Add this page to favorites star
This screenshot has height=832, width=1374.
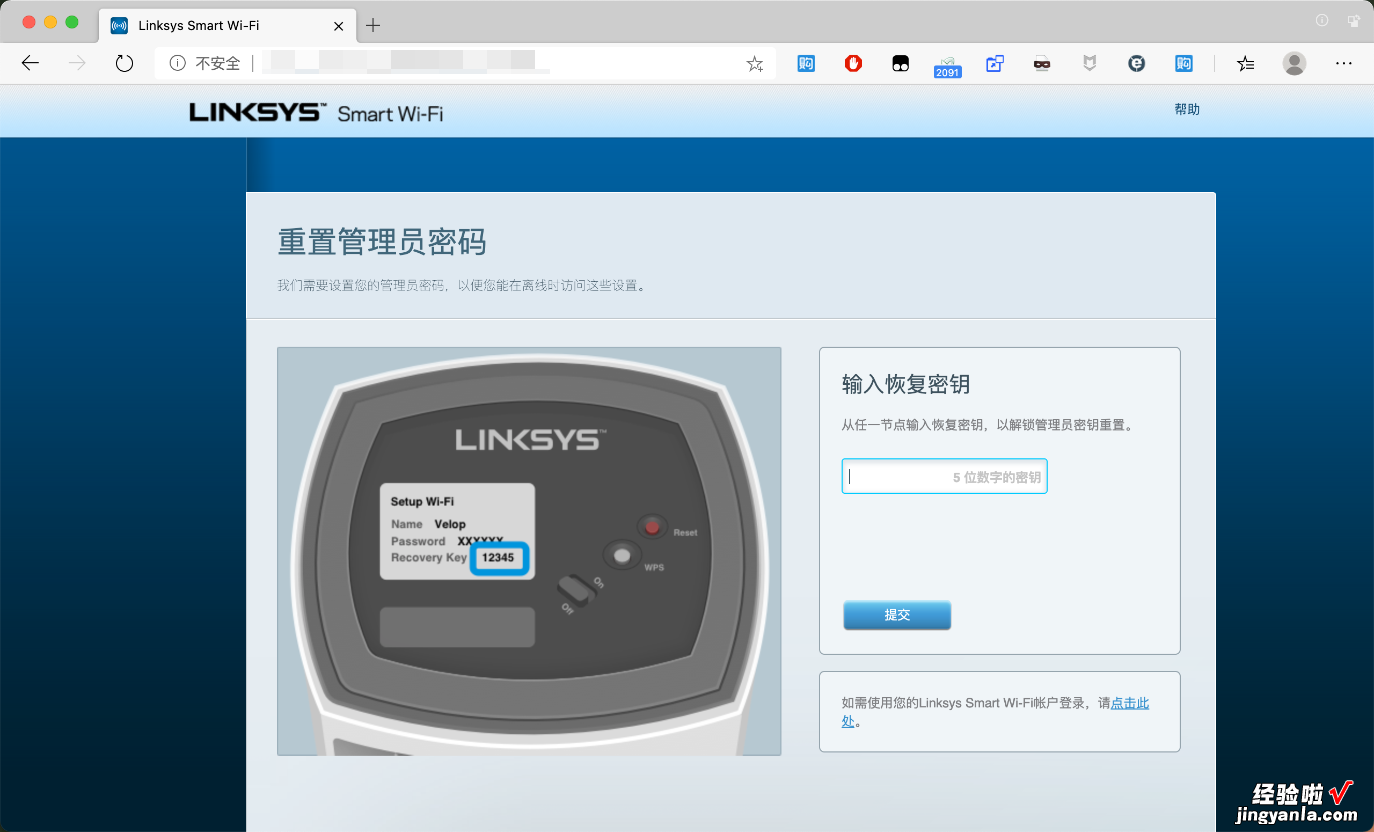[755, 64]
